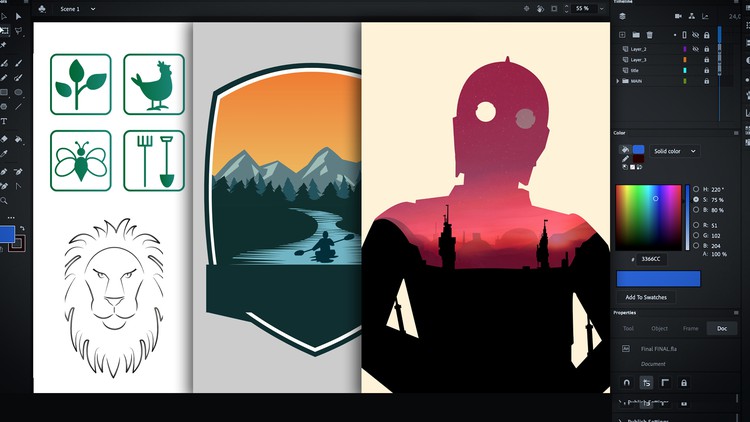Select the fill color bucket in Color panel

pyautogui.click(x=625, y=150)
